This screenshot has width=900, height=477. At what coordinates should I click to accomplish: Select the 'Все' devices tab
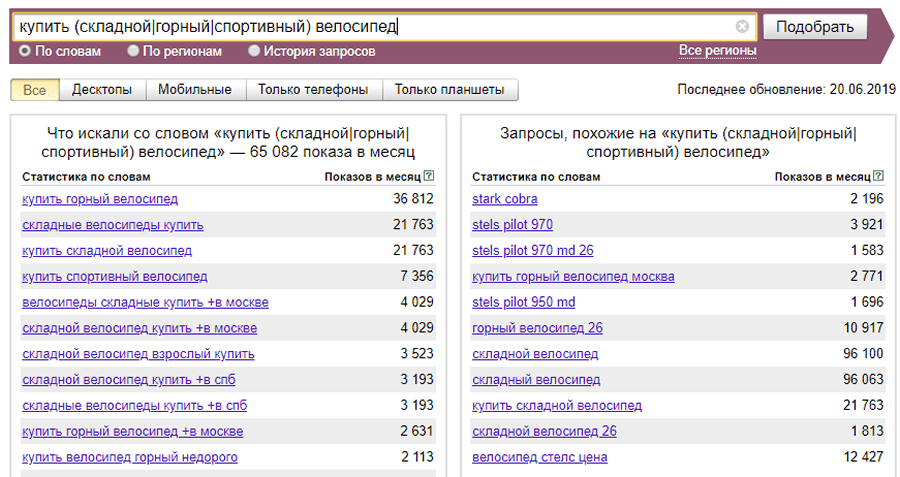coord(34,90)
